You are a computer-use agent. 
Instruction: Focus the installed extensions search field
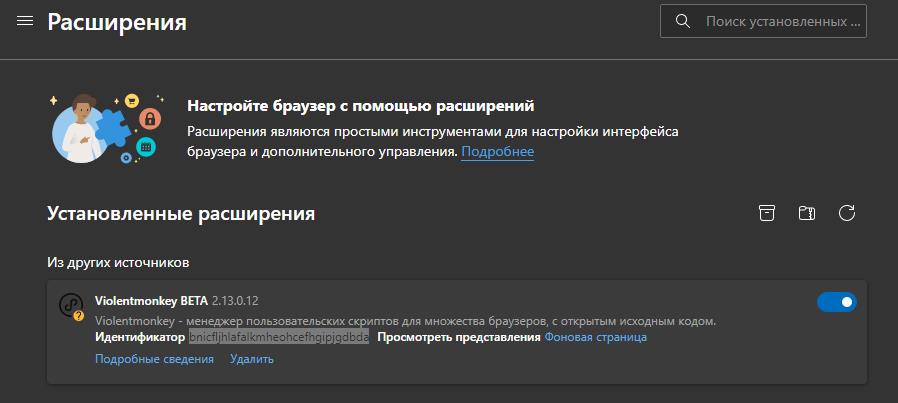[x=763, y=21]
